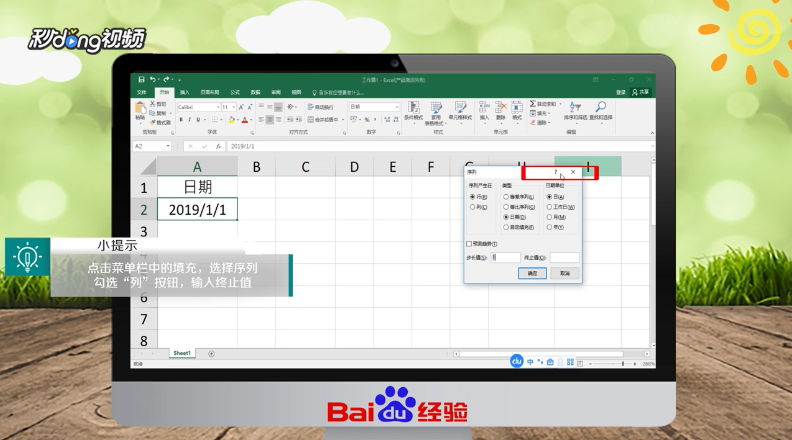Choose Weekday (工作日) date unit
Image resolution: width=792 pixels, height=440 pixels.
point(549,207)
